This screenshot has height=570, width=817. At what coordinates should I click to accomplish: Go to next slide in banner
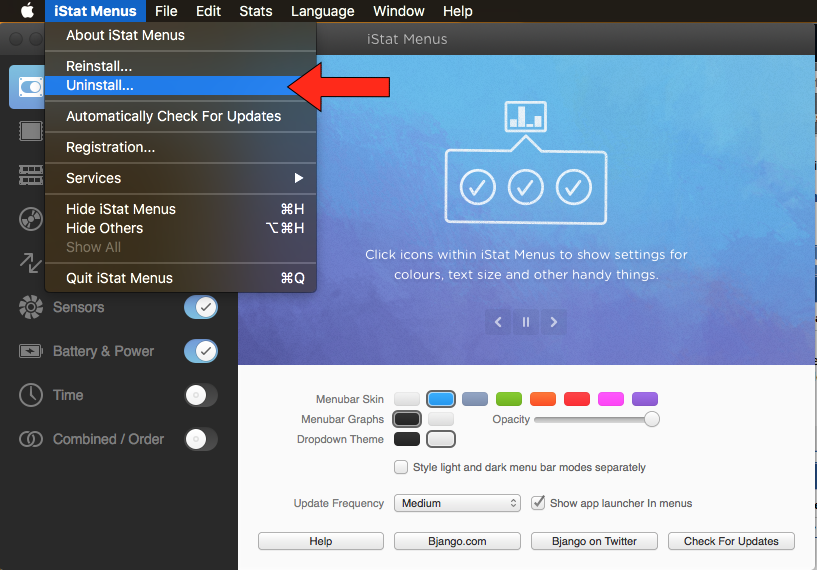(x=553, y=322)
